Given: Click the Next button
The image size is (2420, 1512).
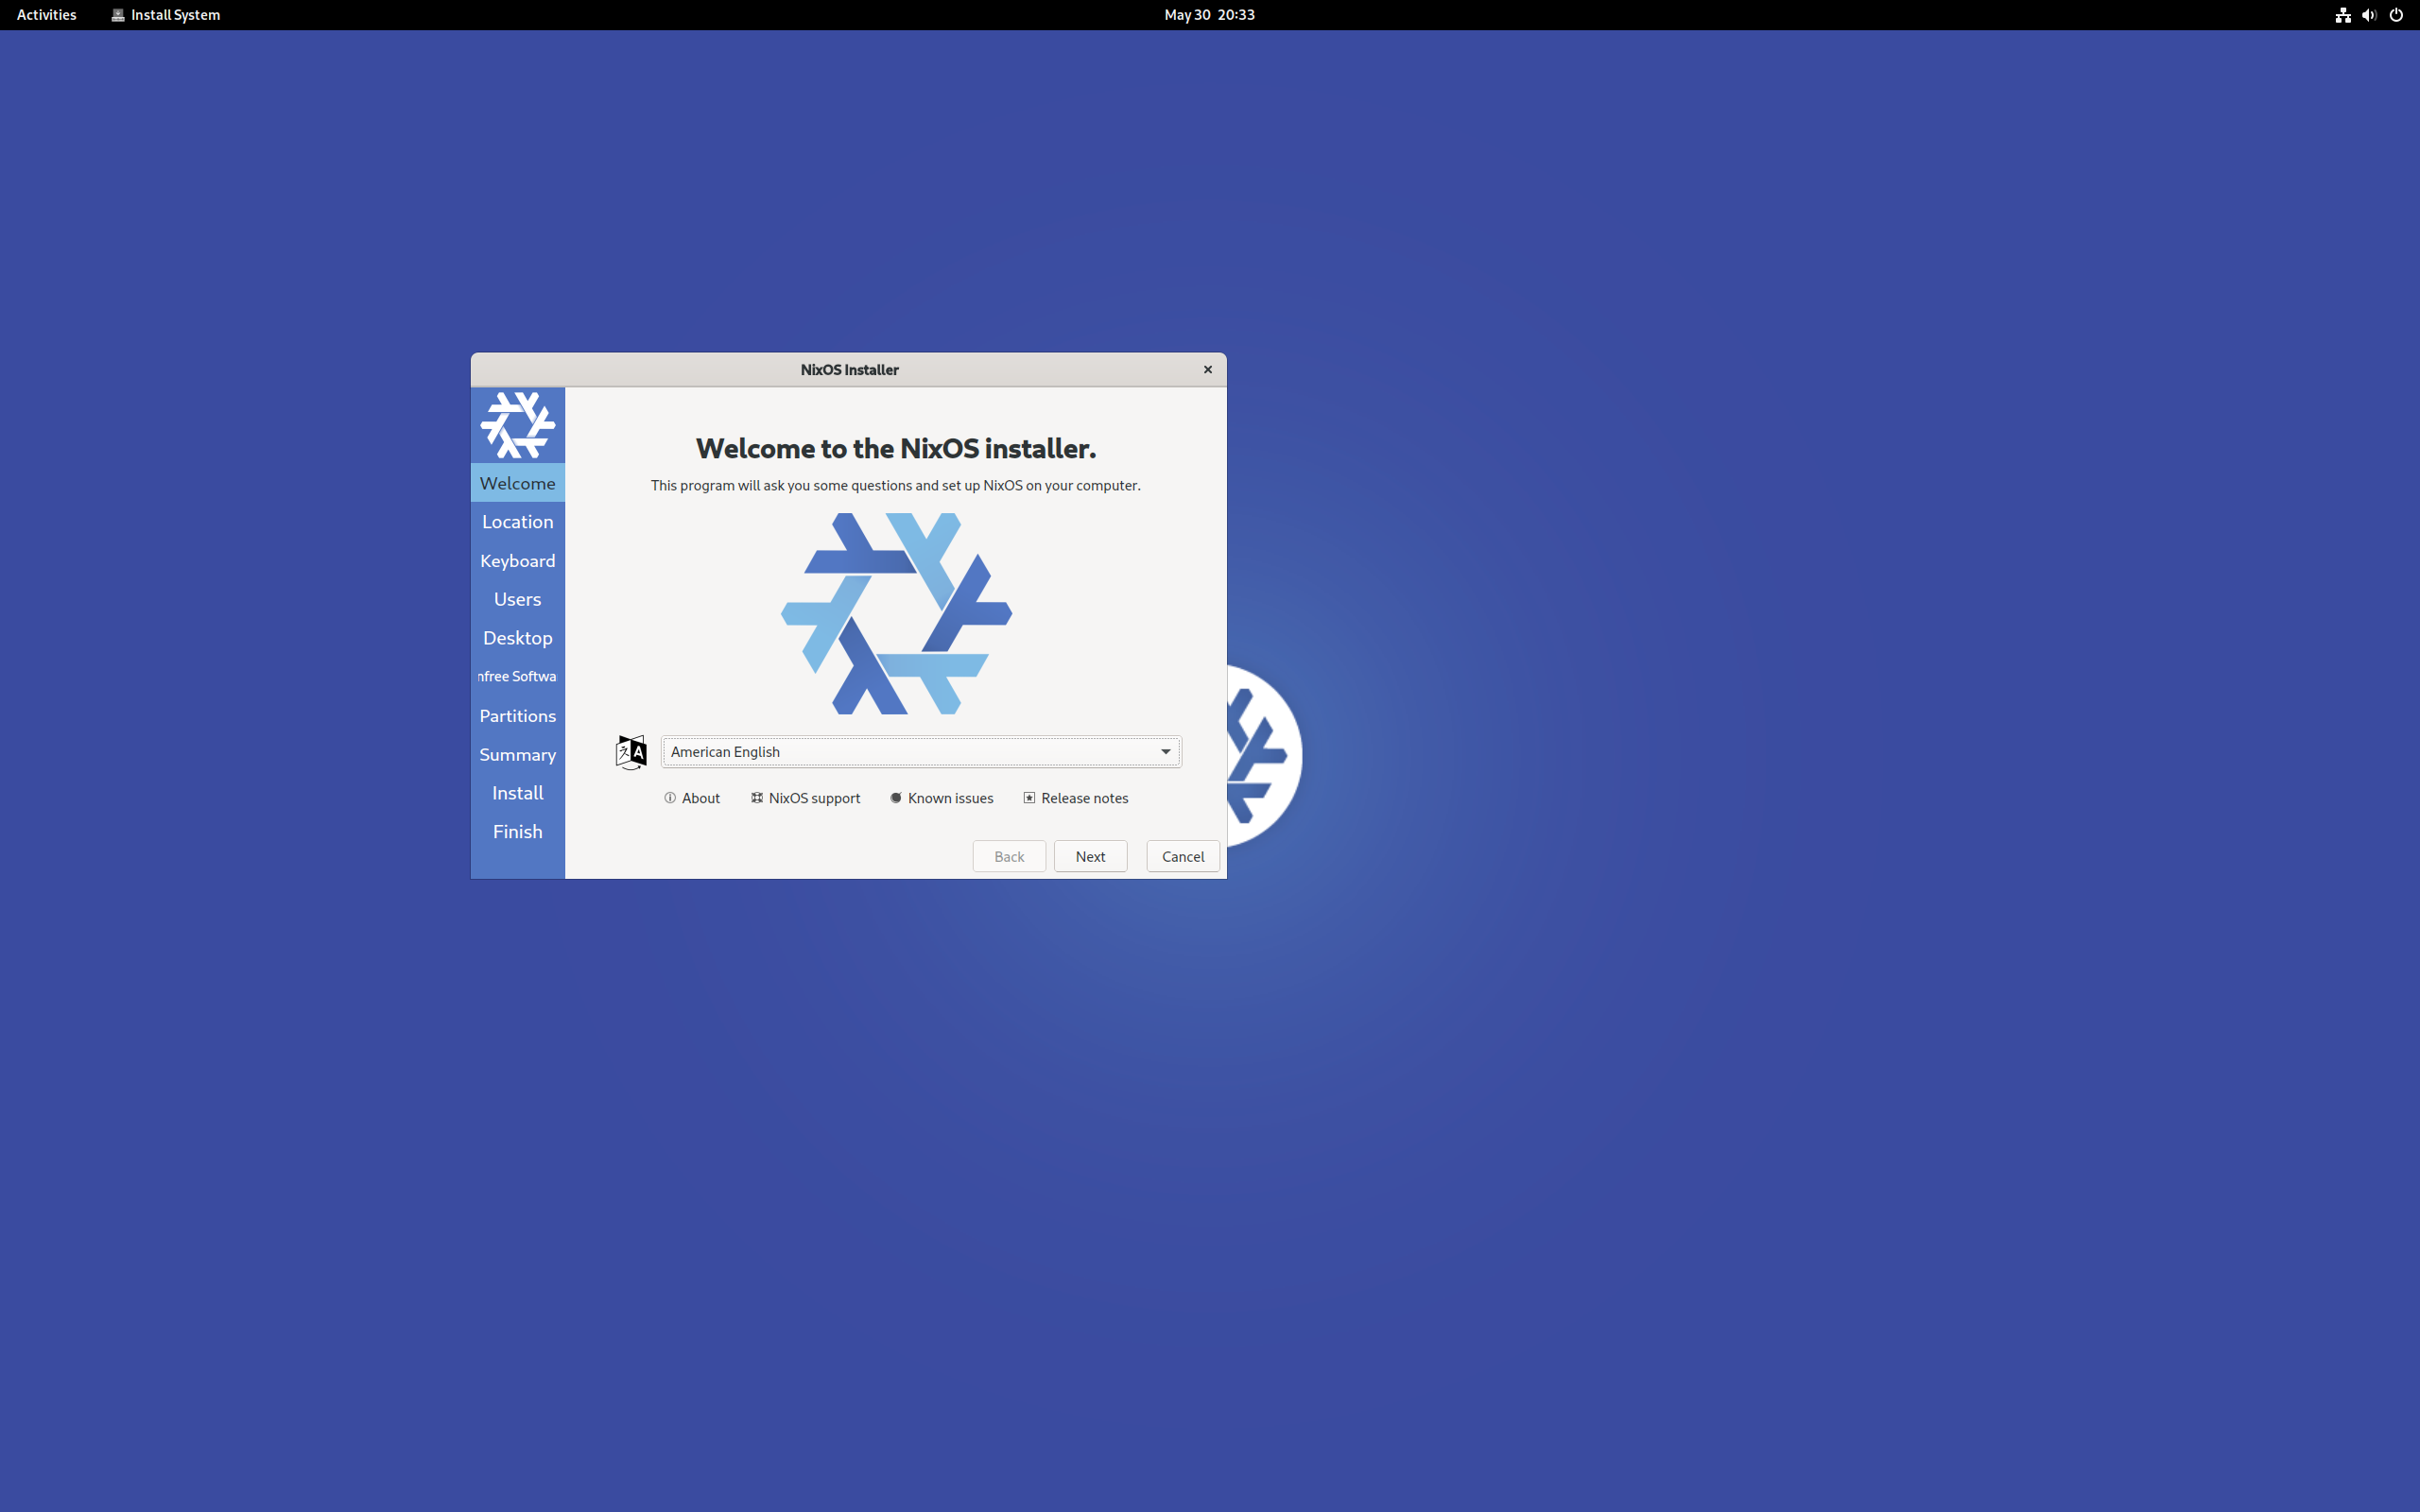Looking at the screenshot, I should click(1091, 855).
